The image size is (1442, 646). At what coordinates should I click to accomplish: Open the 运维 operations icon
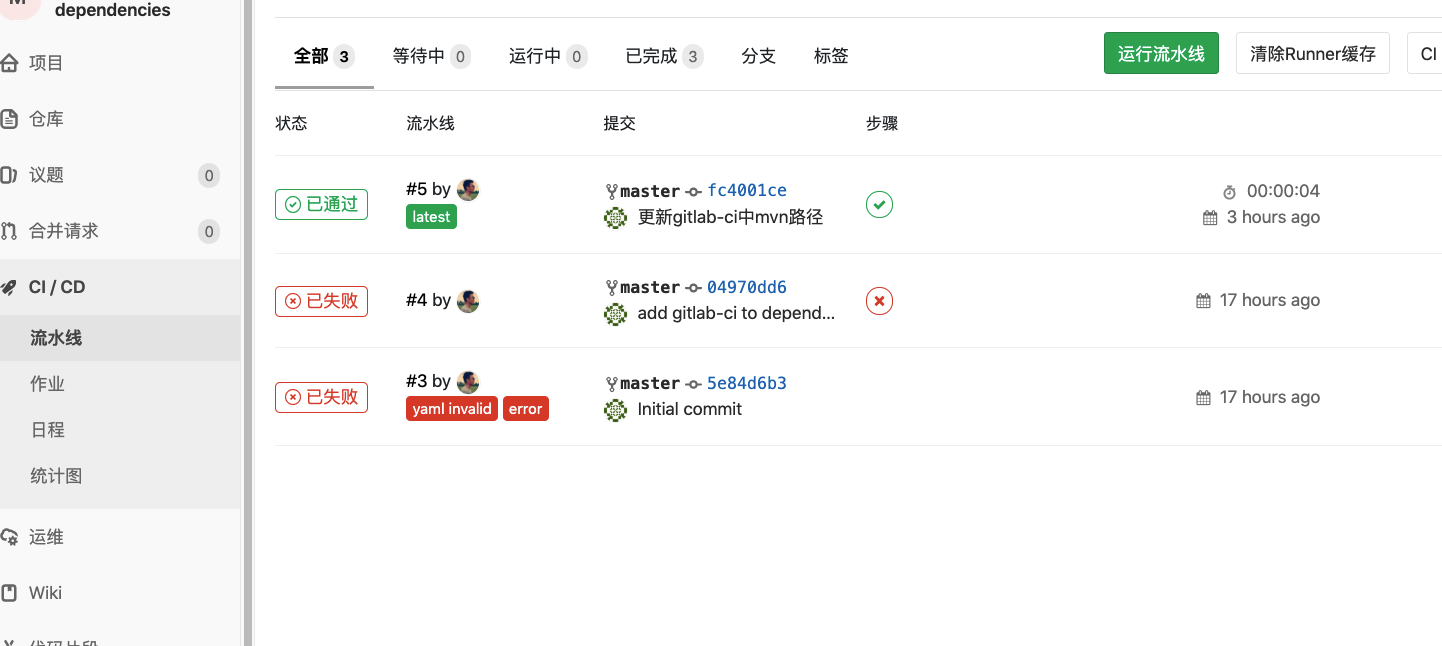tap(9, 537)
